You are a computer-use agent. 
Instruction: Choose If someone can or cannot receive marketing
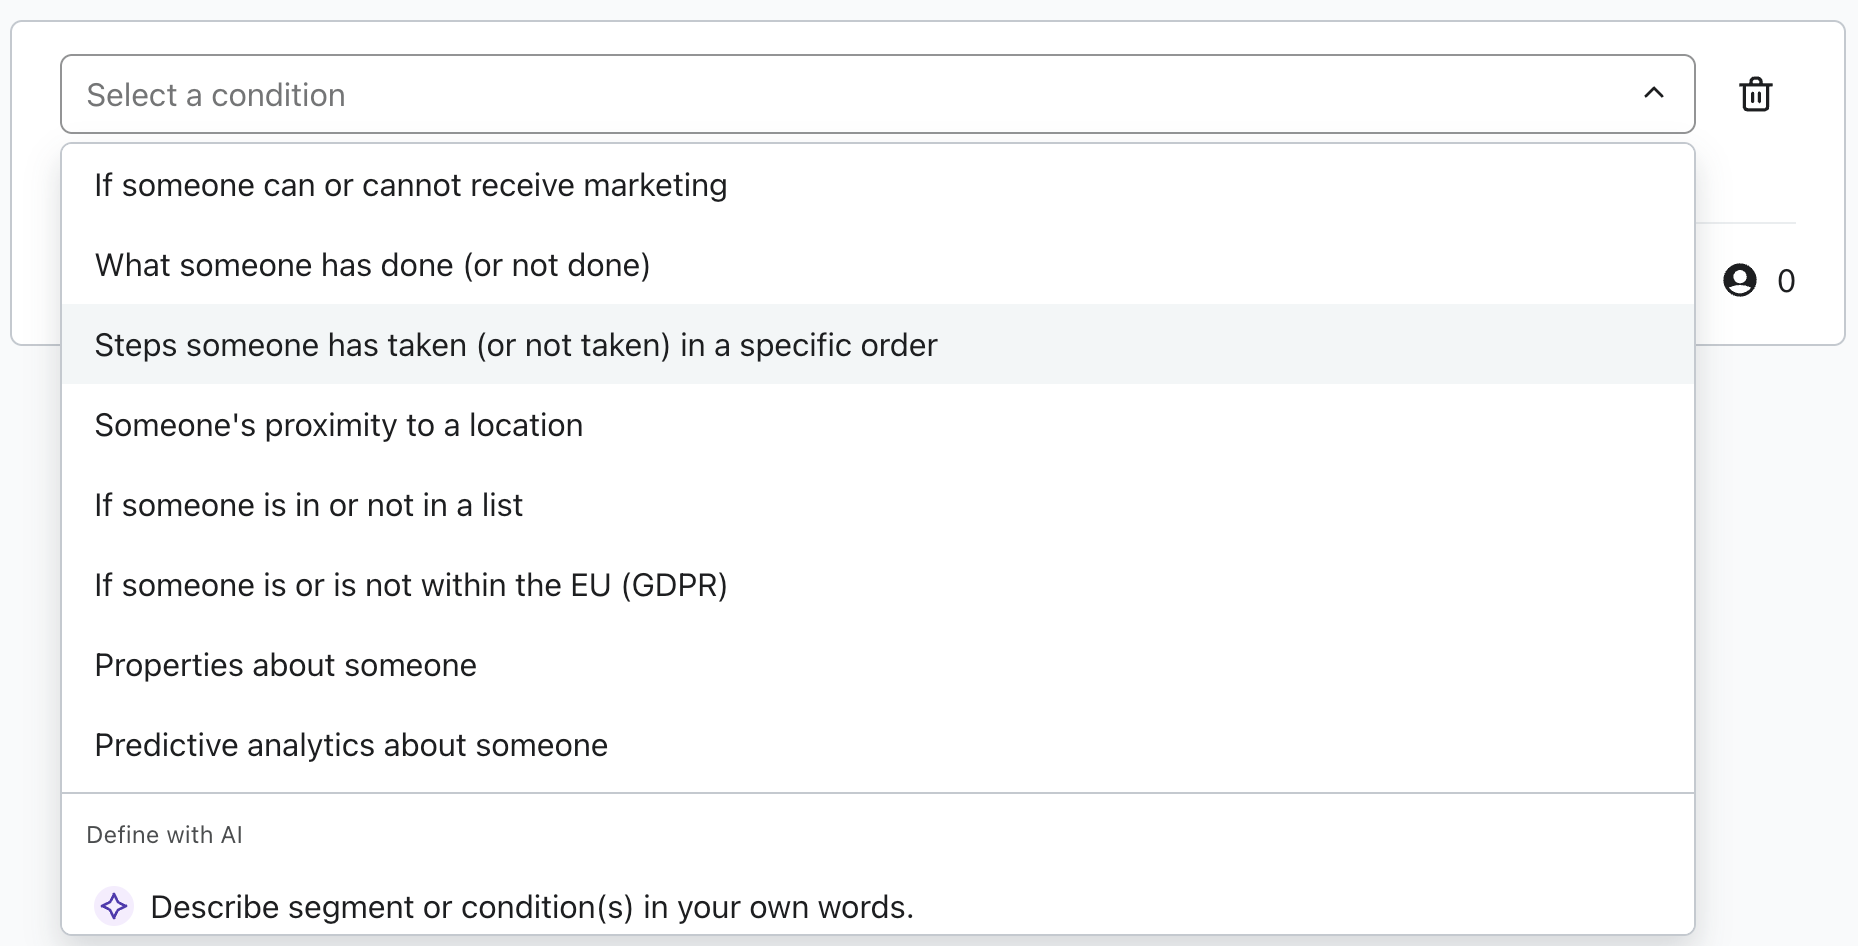(x=410, y=185)
